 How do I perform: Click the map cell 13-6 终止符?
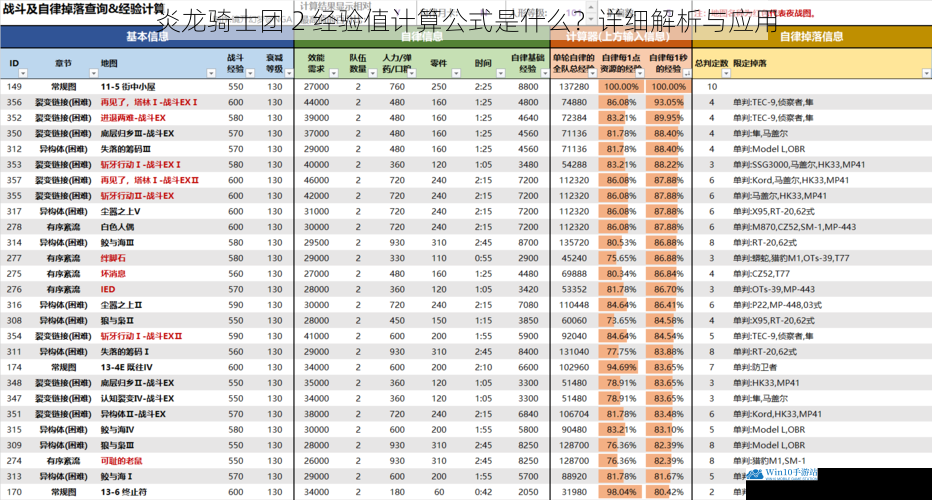coord(124,492)
